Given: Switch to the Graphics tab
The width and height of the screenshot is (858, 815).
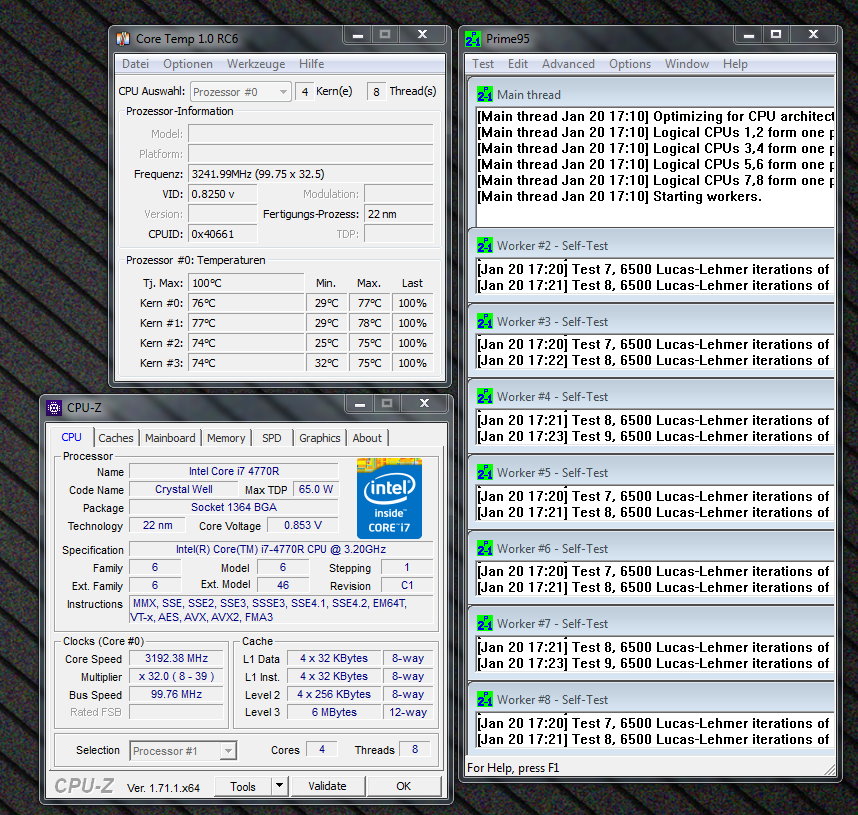Looking at the screenshot, I should click(x=320, y=438).
